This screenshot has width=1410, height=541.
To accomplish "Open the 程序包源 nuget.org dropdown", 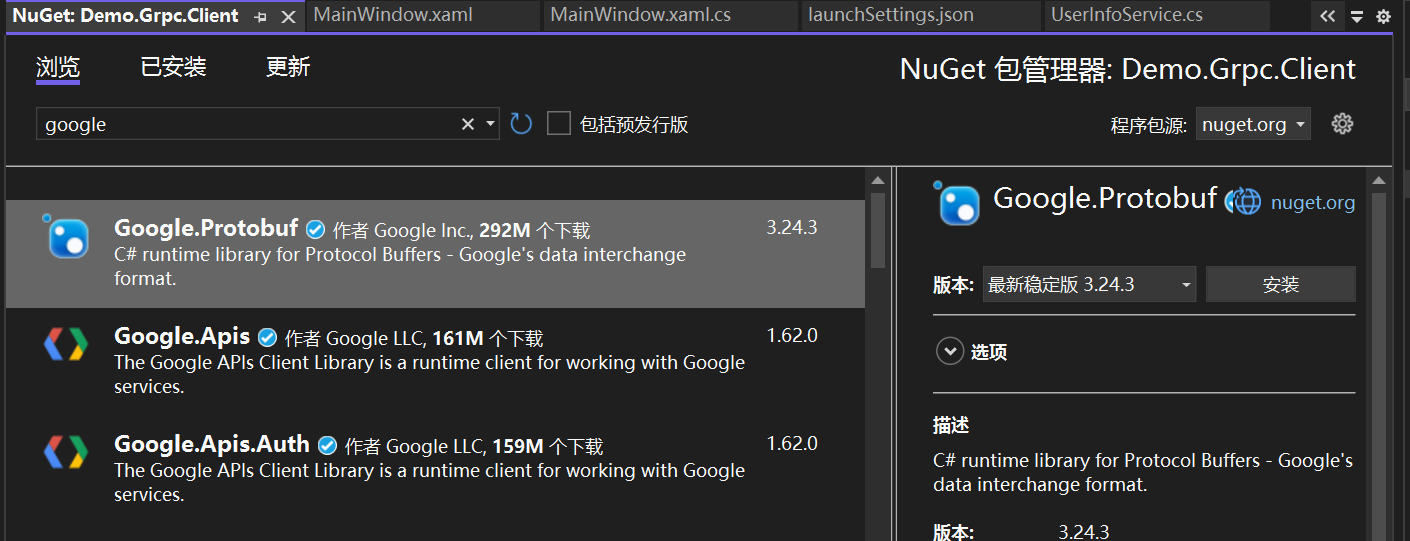I will point(1253,125).
